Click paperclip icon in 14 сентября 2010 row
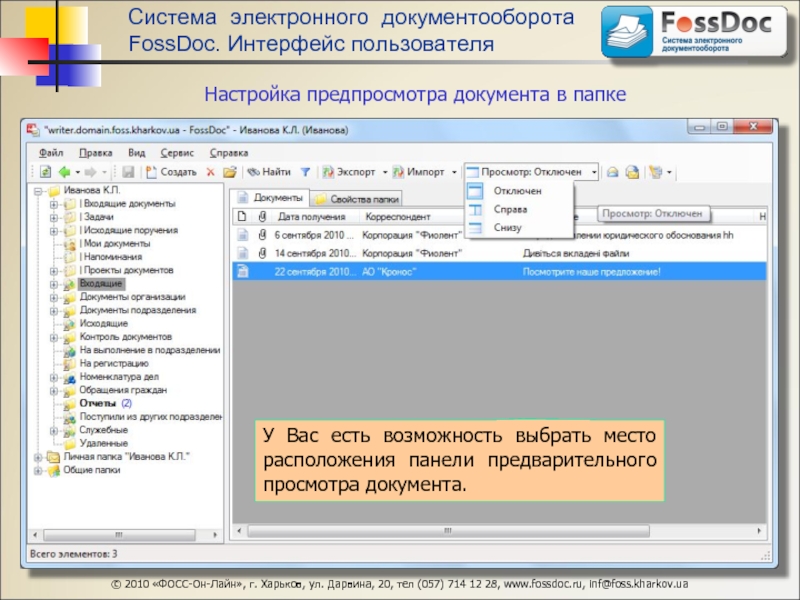This screenshot has height=600, width=800. [262, 253]
